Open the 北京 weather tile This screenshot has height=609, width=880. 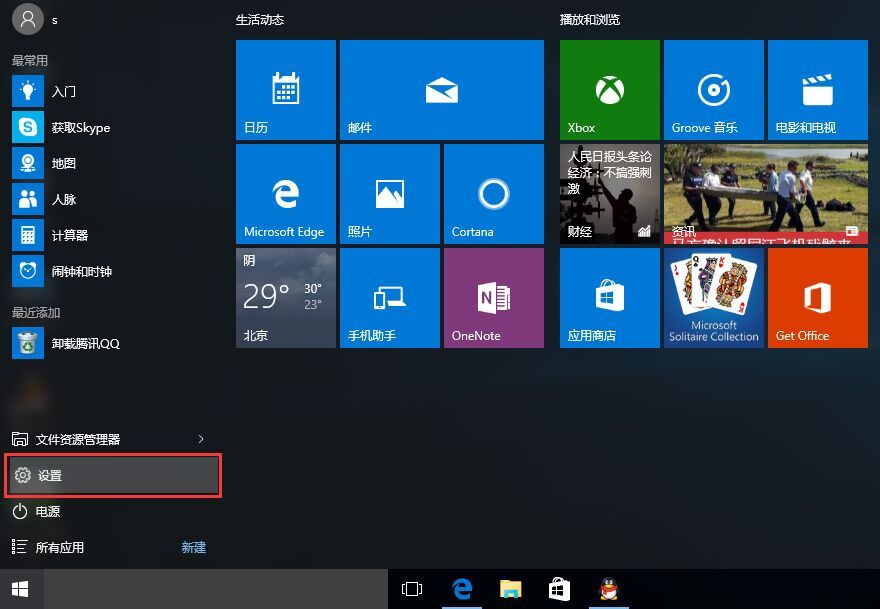click(x=285, y=297)
